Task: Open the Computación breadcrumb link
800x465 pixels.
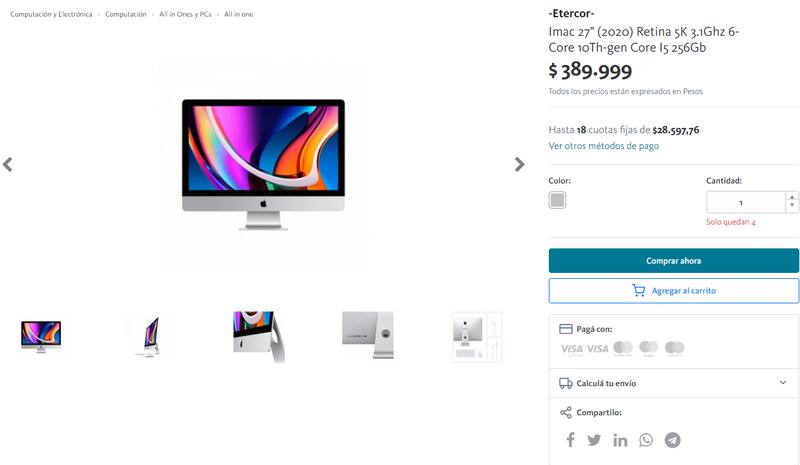Action: click(126, 14)
